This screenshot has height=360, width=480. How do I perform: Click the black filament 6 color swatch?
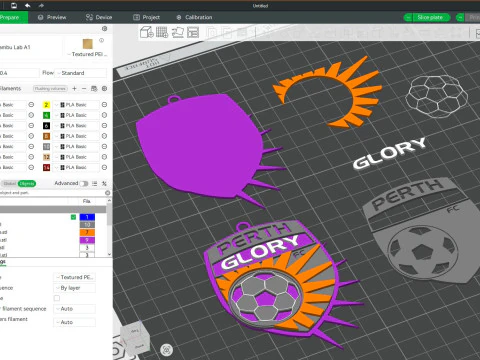[x=46, y=126]
